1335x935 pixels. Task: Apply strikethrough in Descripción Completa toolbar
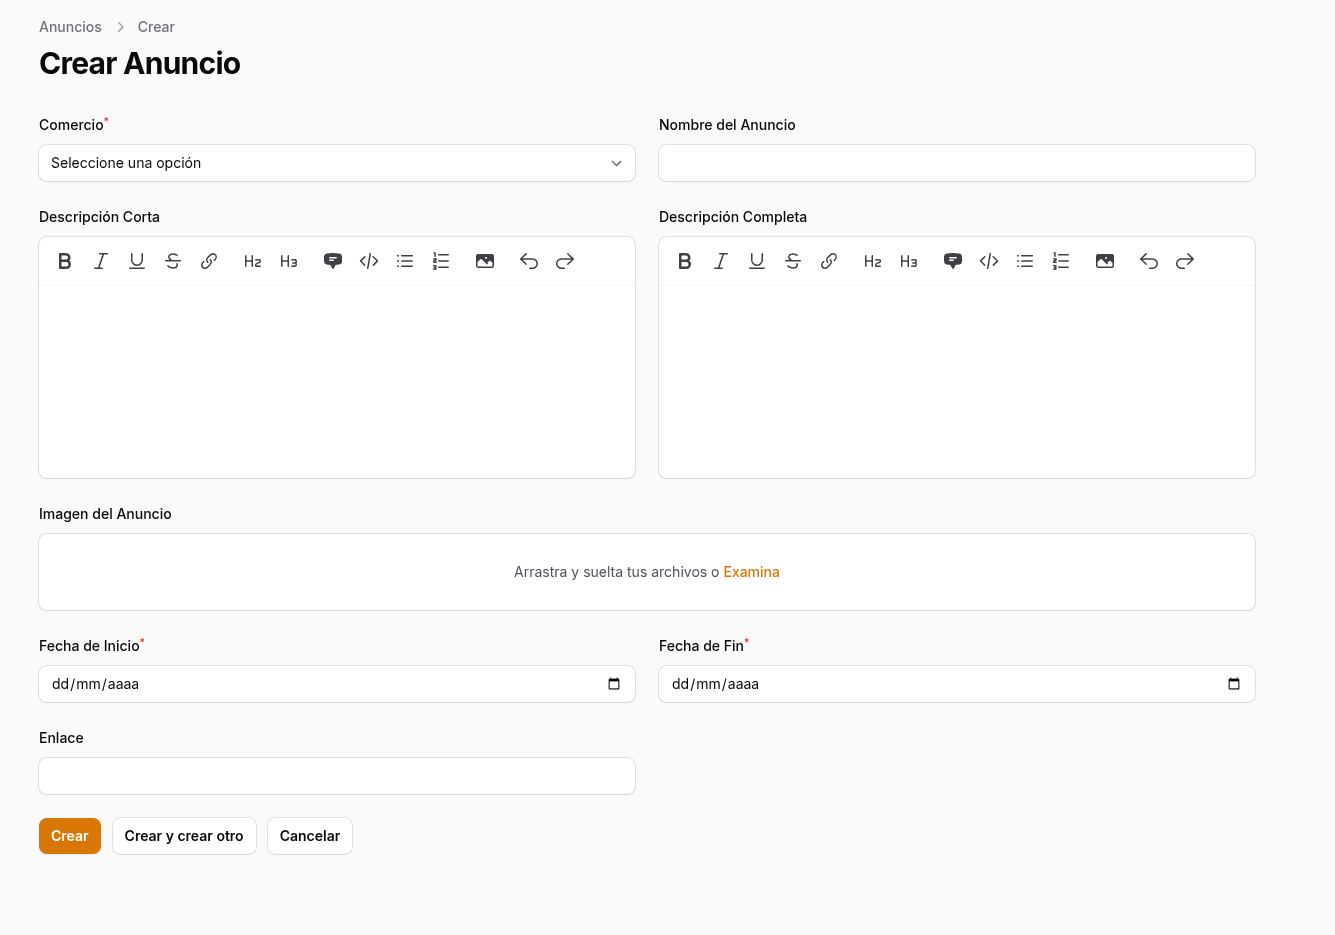point(793,261)
